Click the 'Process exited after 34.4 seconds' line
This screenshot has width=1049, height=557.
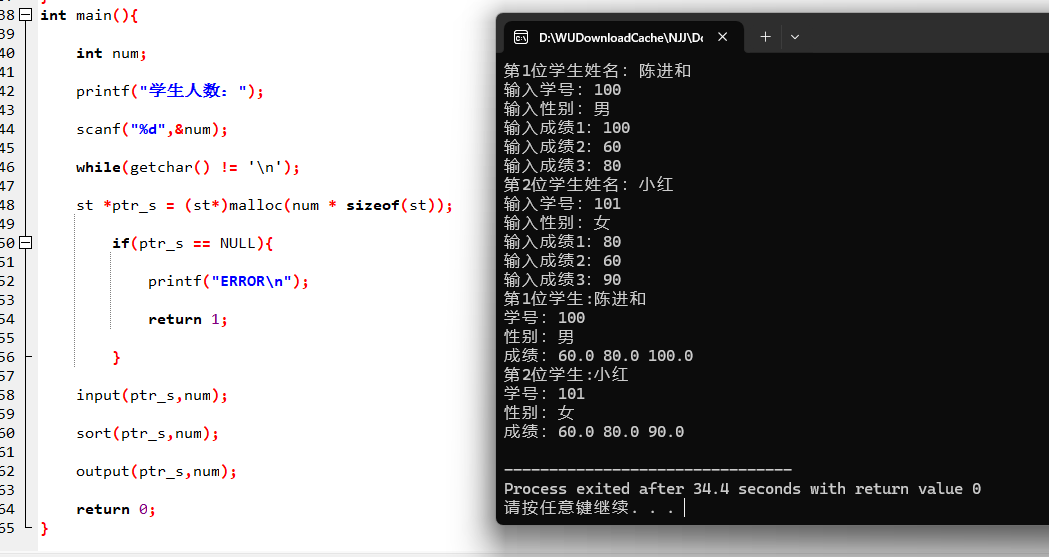[x=743, y=489]
